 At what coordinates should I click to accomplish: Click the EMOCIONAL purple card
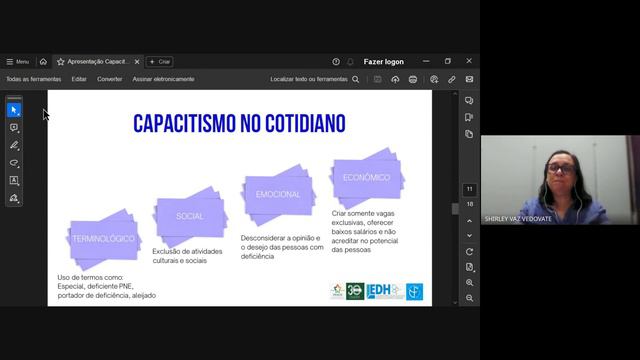(278, 195)
